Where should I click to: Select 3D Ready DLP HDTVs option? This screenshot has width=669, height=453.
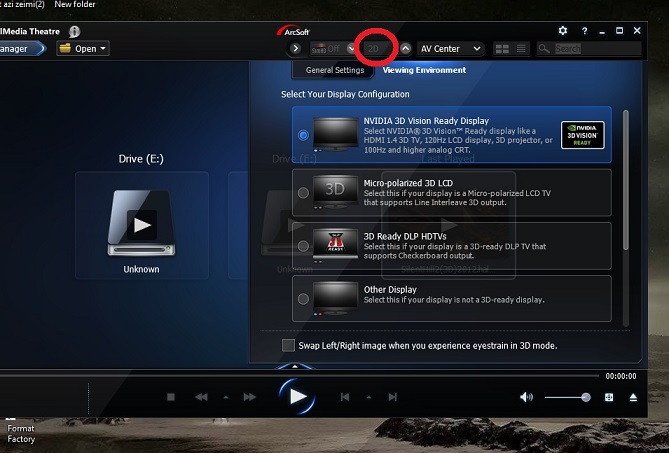[303, 246]
